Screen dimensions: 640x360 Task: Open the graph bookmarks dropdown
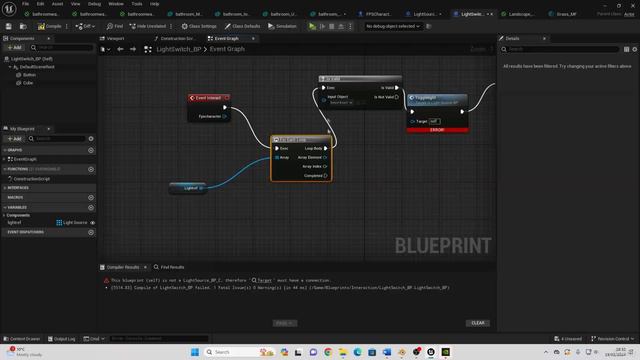click(x=105, y=49)
